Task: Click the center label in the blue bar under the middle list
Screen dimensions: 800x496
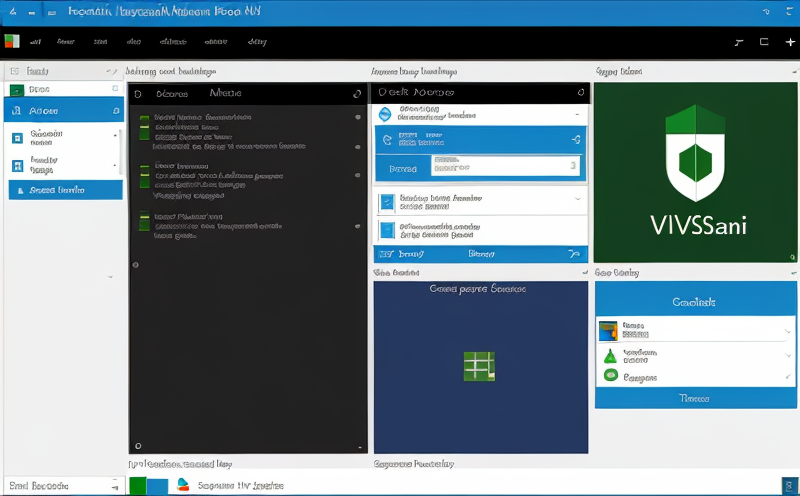Action: [481, 254]
